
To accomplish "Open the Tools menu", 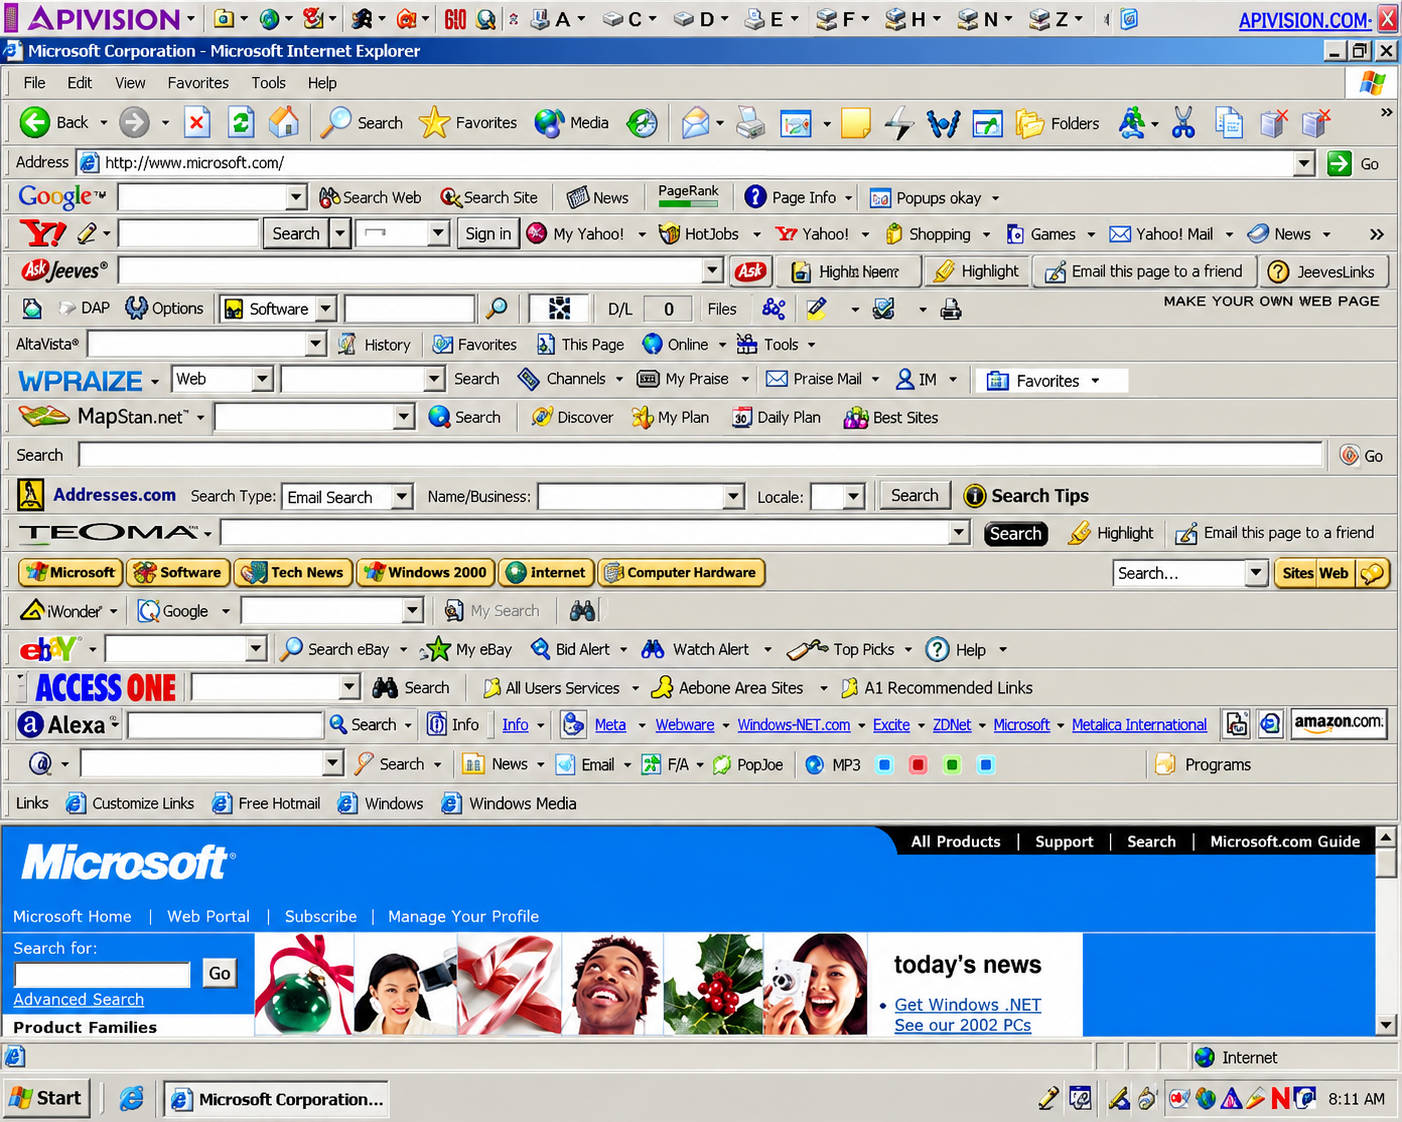I will [x=268, y=83].
